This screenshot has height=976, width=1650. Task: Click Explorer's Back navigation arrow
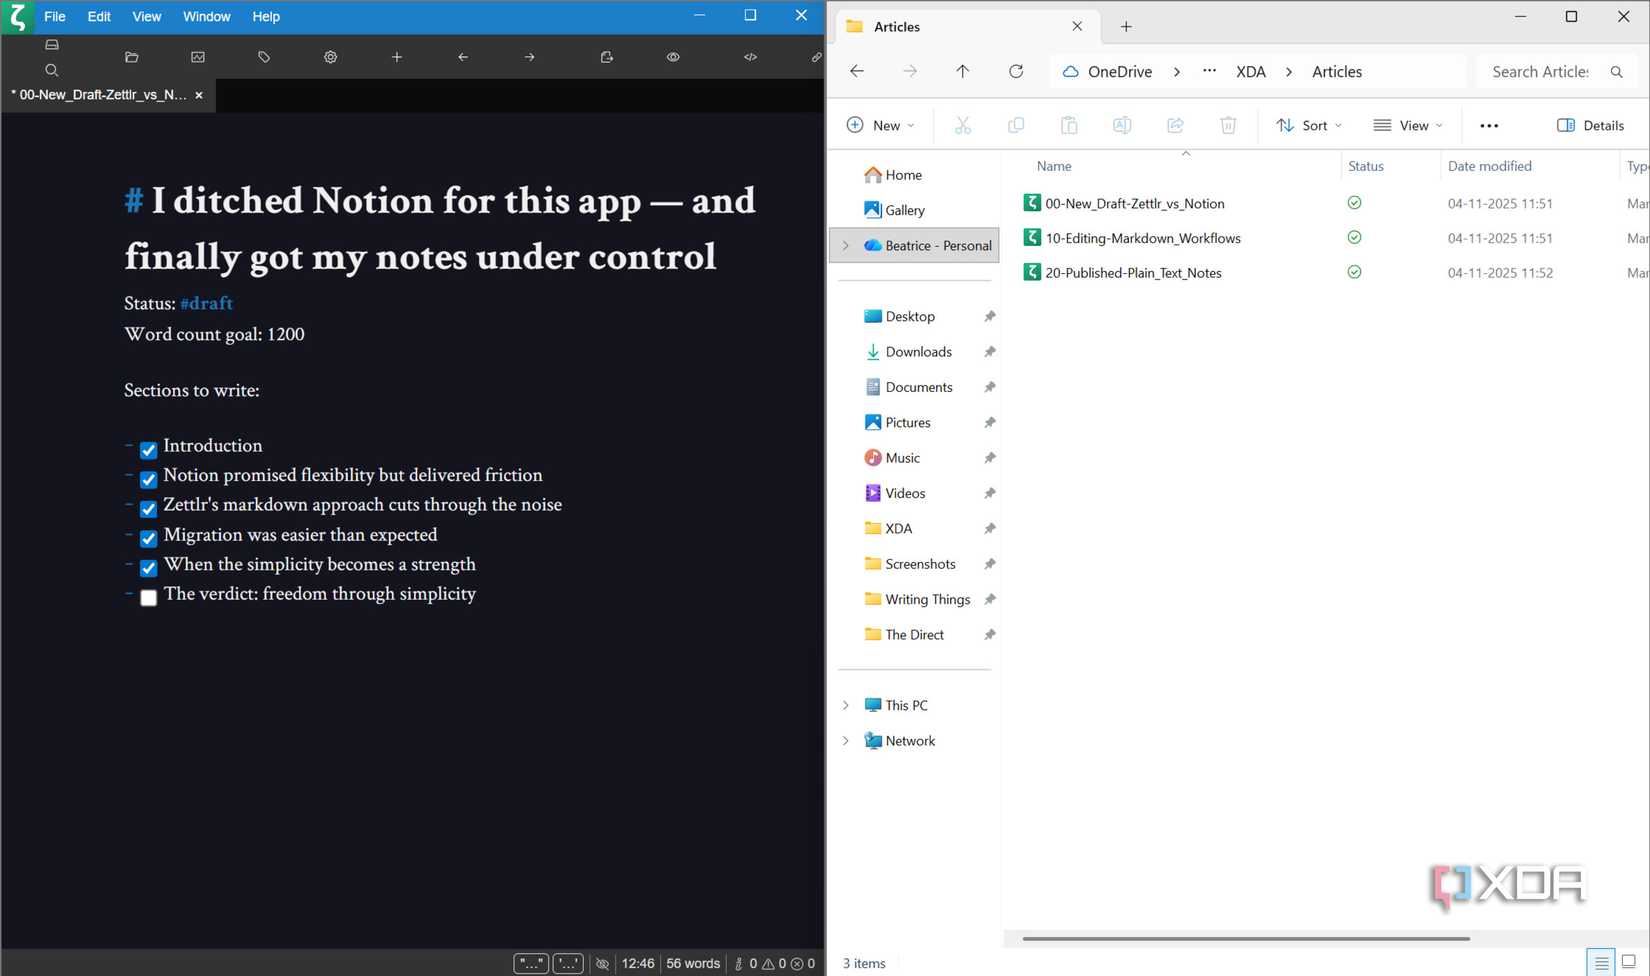(x=857, y=71)
